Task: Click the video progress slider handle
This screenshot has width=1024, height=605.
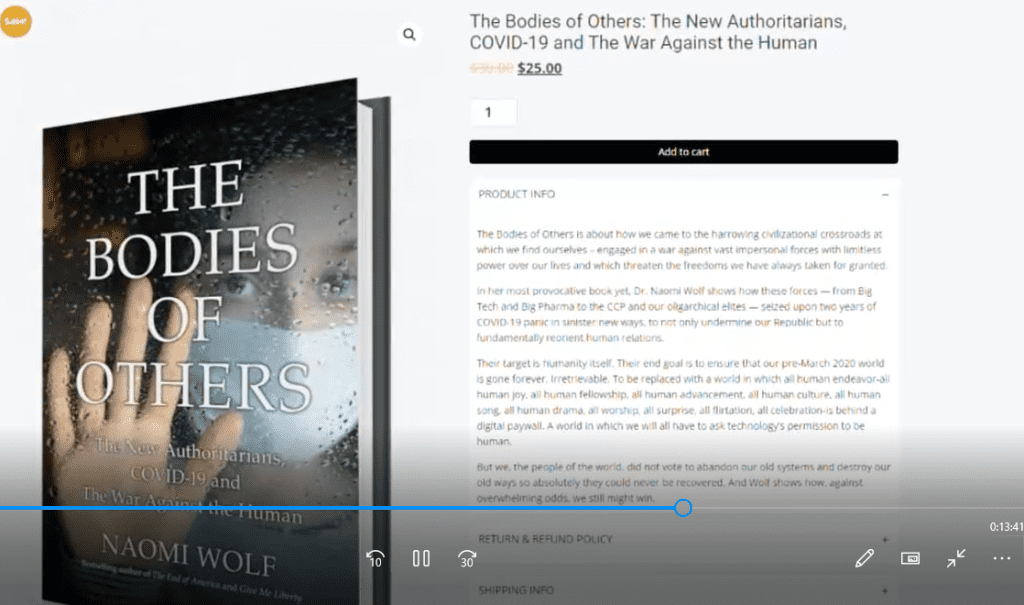Action: pyautogui.click(x=683, y=508)
